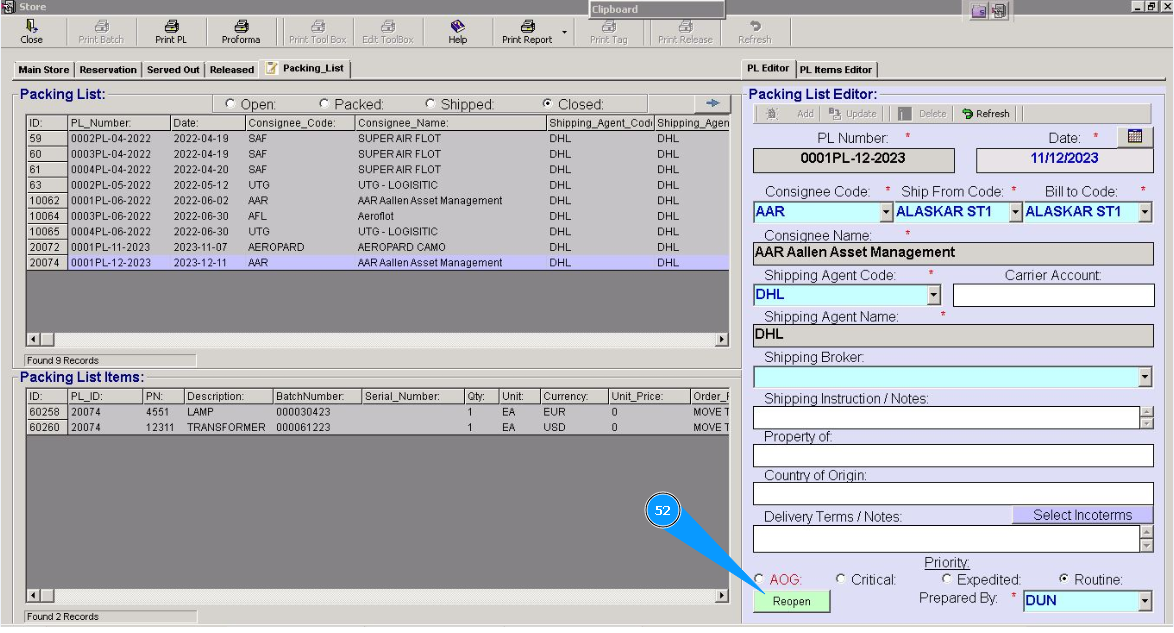Click the Close toolbar icon
Image resolution: width=1174 pixels, height=633 pixels.
[x=31, y=27]
